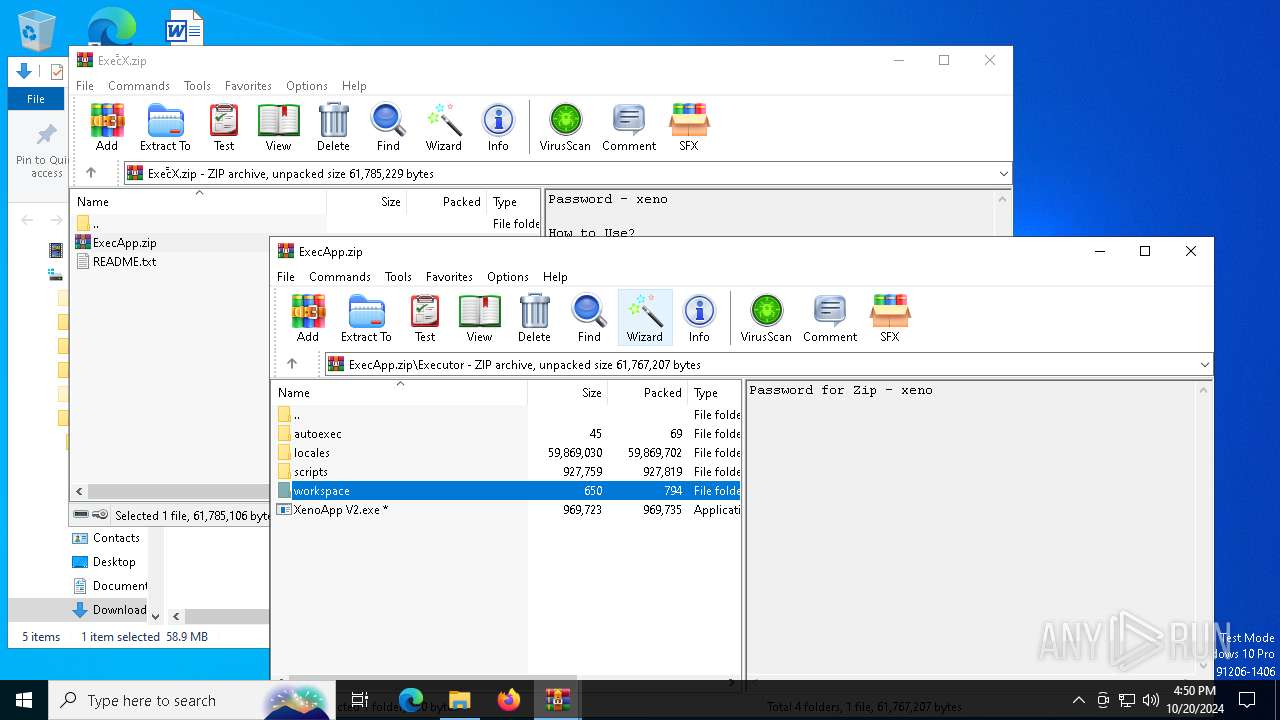The width and height of the screenshot is (1280, 720).
Task: Click View icon in ExecX.zip window
Action: (x=278, y=128)
